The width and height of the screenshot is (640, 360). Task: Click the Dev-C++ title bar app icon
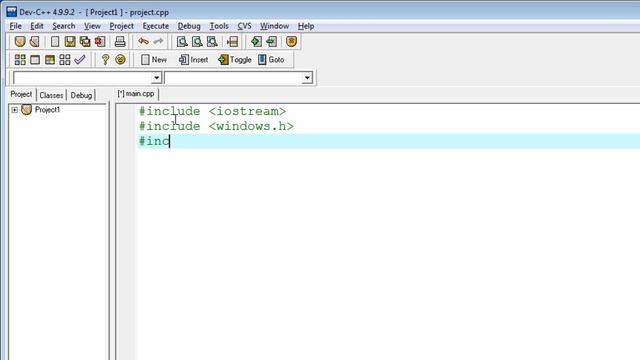click(x=11, y=12)
